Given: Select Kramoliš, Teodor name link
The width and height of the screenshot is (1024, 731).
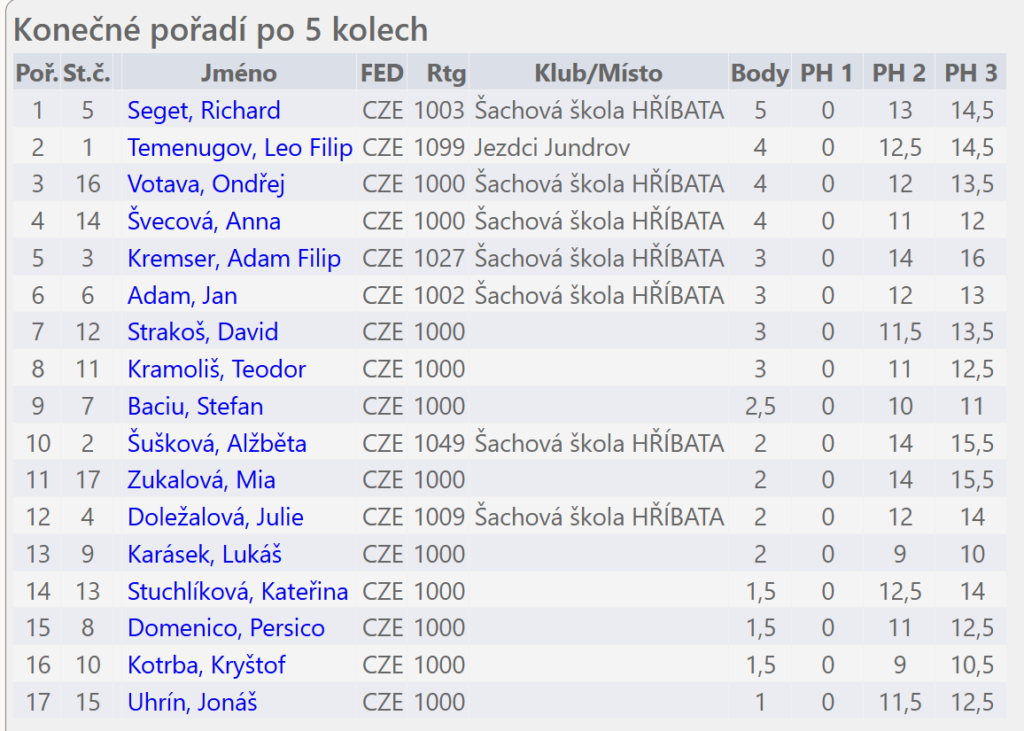Looking at the screenshot, I should 217,369.
